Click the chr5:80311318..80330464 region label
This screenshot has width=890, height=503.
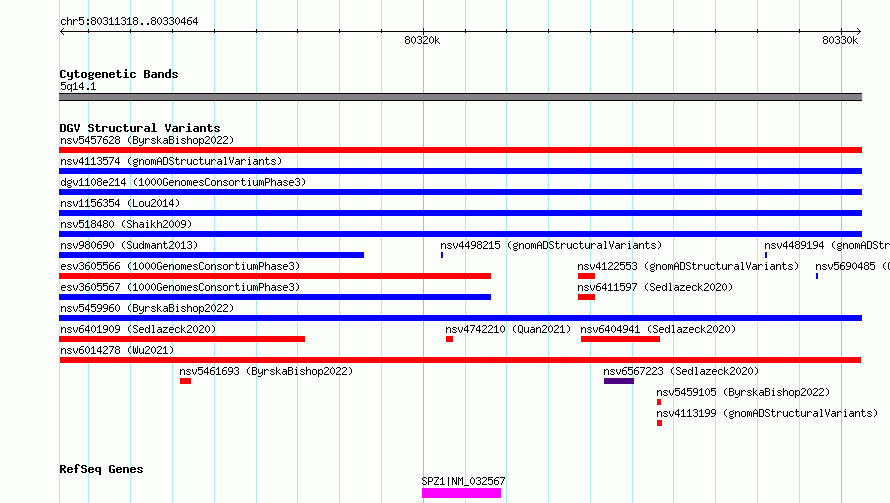(129, 21)
